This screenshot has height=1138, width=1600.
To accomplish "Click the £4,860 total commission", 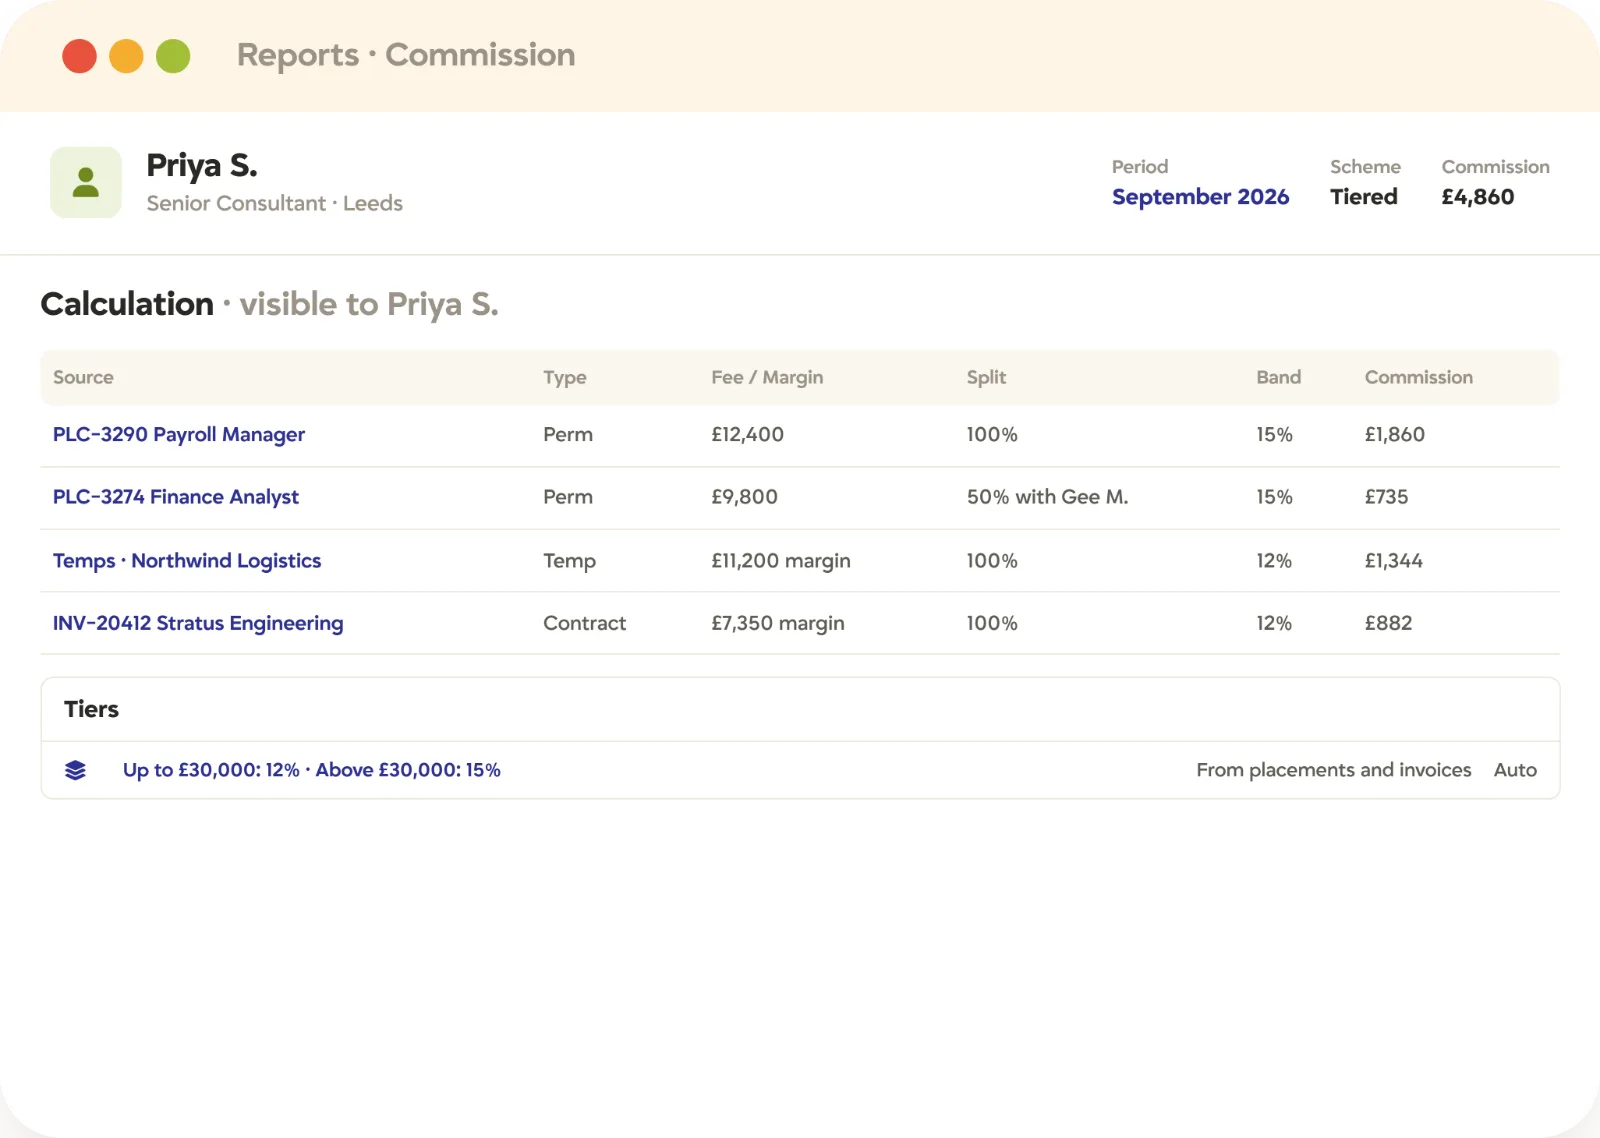I will [x=1477, y=197].
